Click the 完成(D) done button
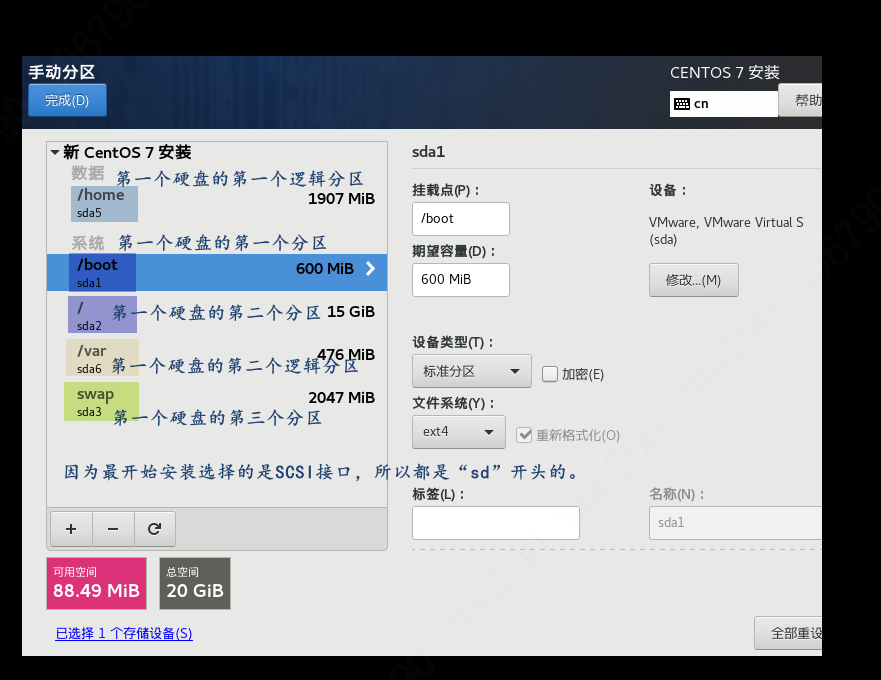Image resolution: width=881 pixels, height=680 pixels. pyautogui.click(x=67, y=100)
